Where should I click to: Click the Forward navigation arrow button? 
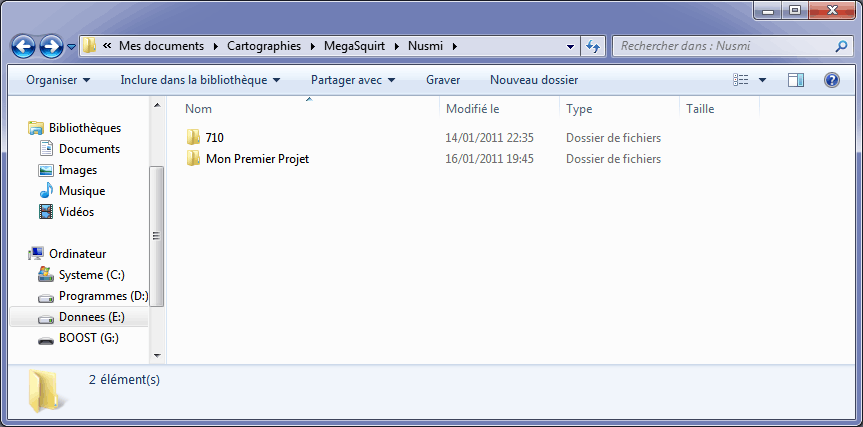pyautogui.click(x=51, y=46)
